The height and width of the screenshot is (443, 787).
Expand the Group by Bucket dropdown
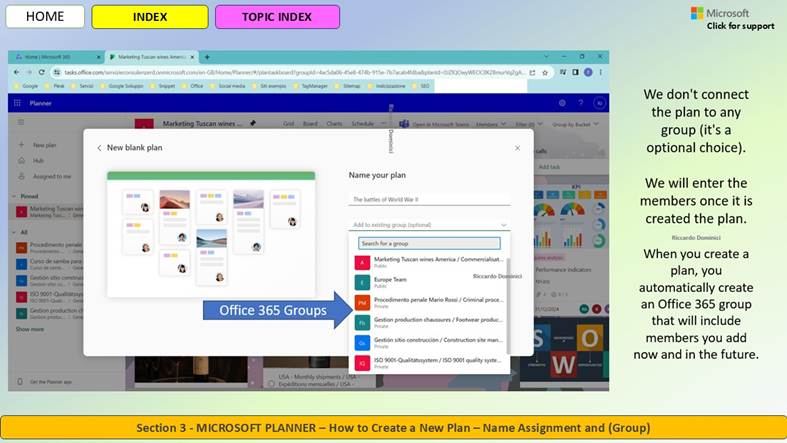point(575,124)
